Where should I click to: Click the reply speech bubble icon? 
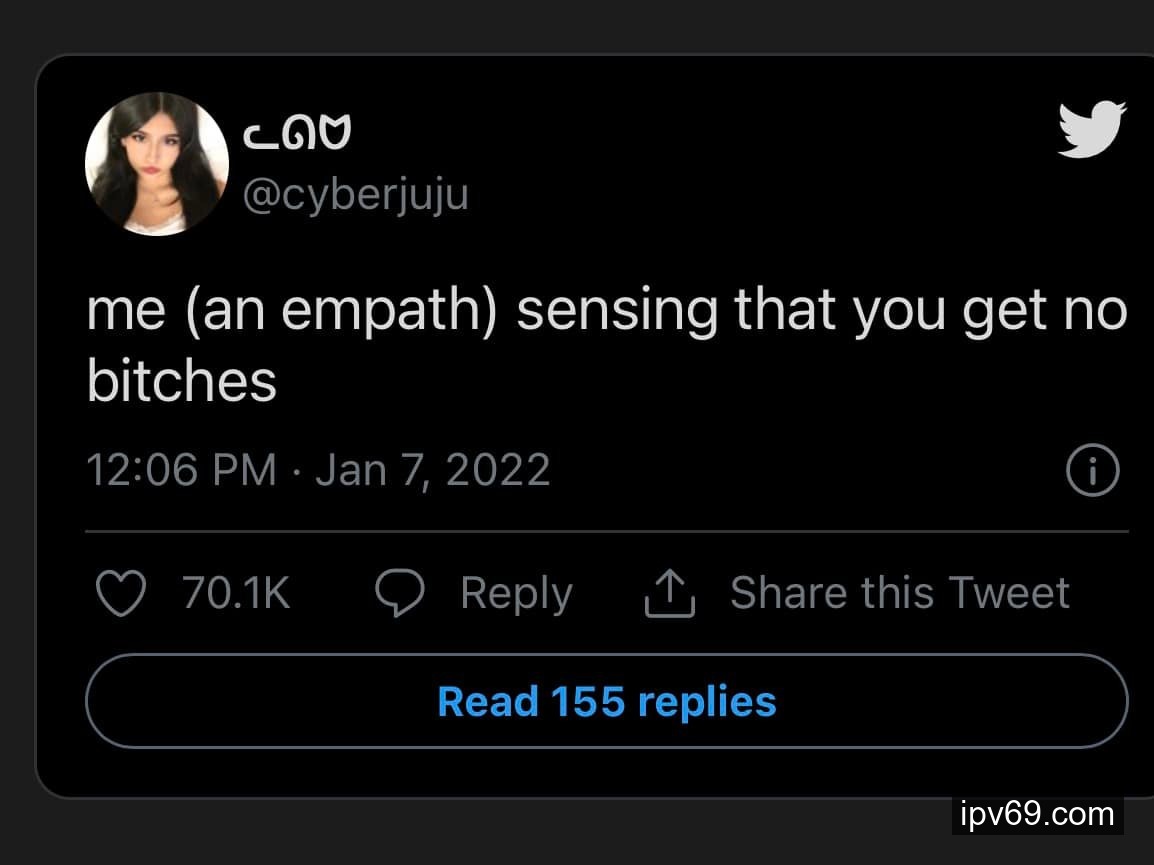click(400, 594)
